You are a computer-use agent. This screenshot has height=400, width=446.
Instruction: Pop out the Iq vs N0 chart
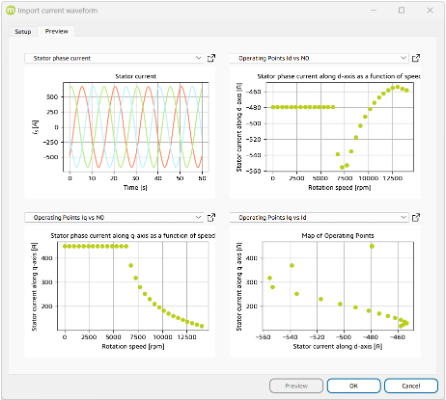click(211, 218)
